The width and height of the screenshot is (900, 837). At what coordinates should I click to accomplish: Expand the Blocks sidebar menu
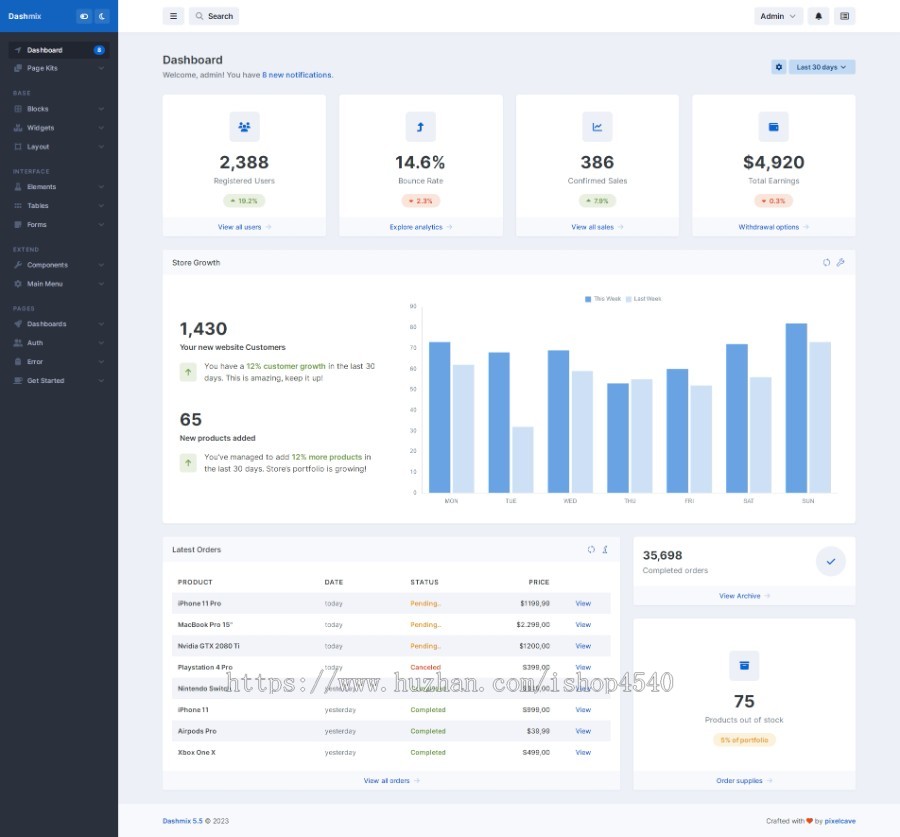[59, 108]
